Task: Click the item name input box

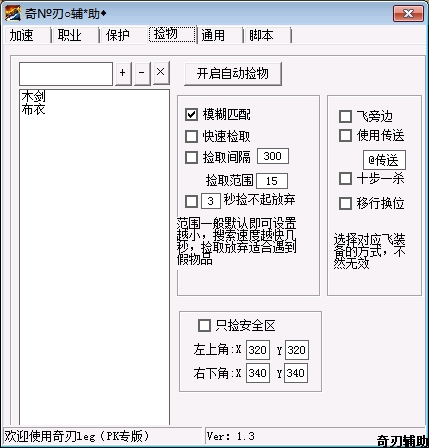Action: click(66, 74)
